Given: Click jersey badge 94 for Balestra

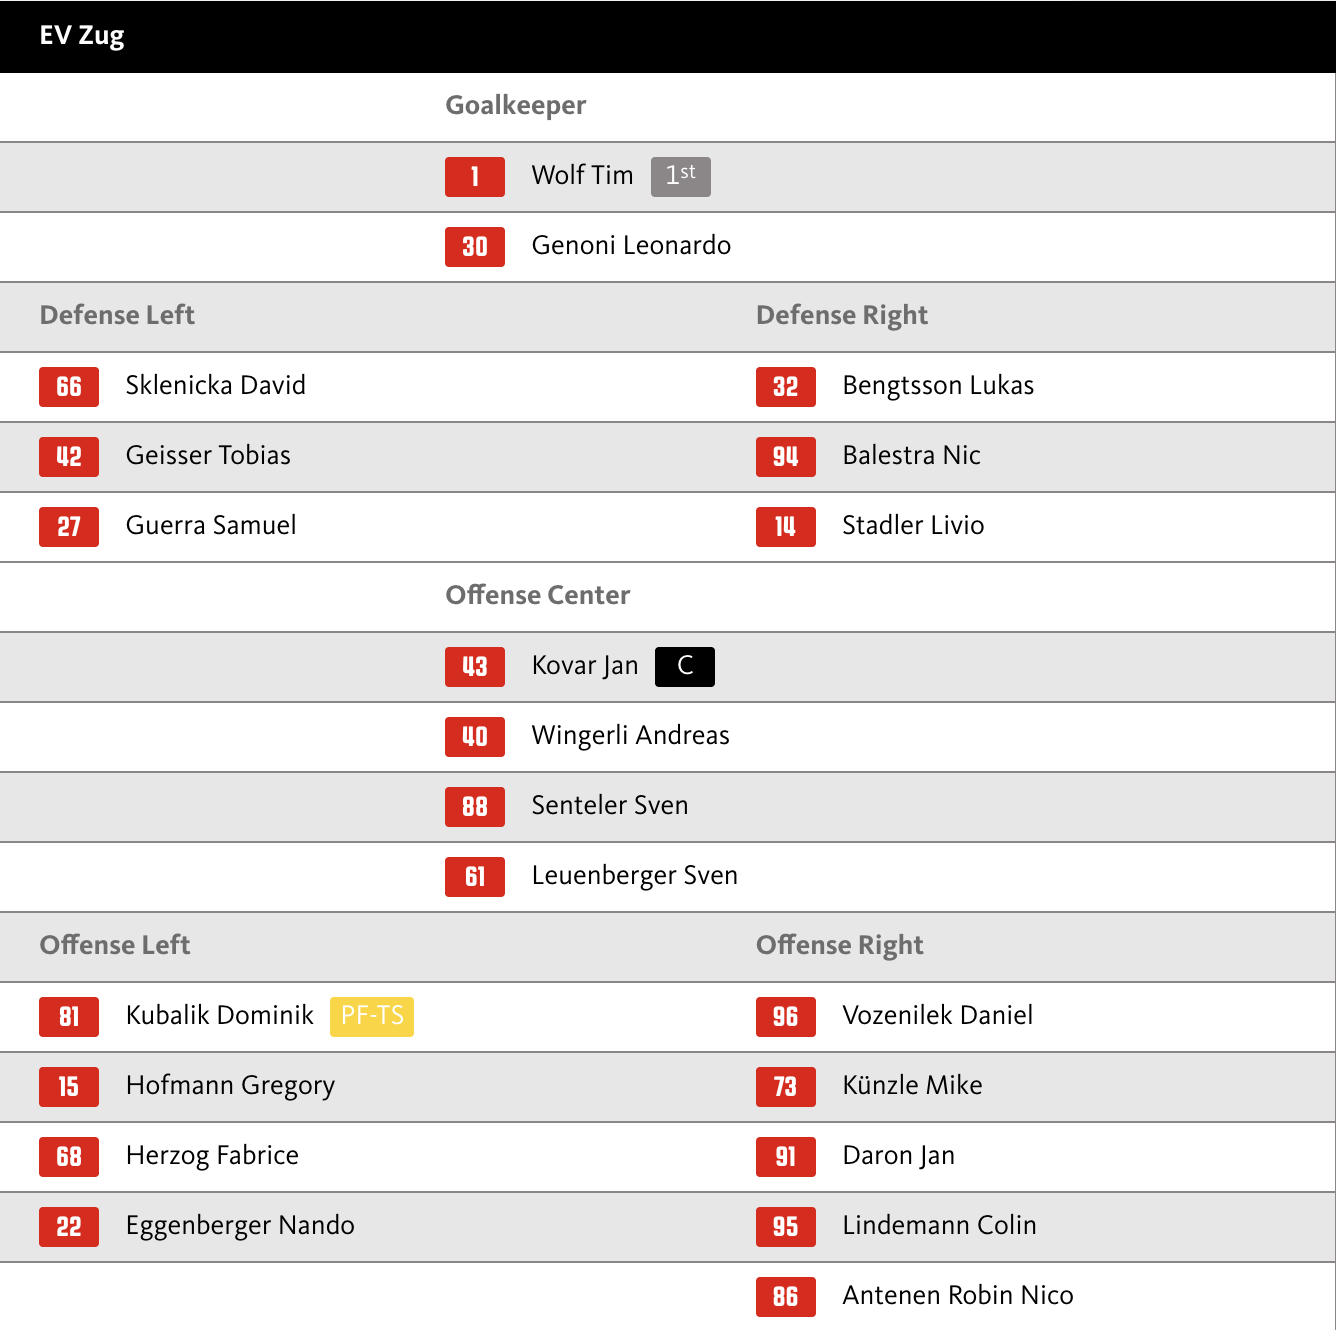Looking at the screenshot, I should click(785, 457).
